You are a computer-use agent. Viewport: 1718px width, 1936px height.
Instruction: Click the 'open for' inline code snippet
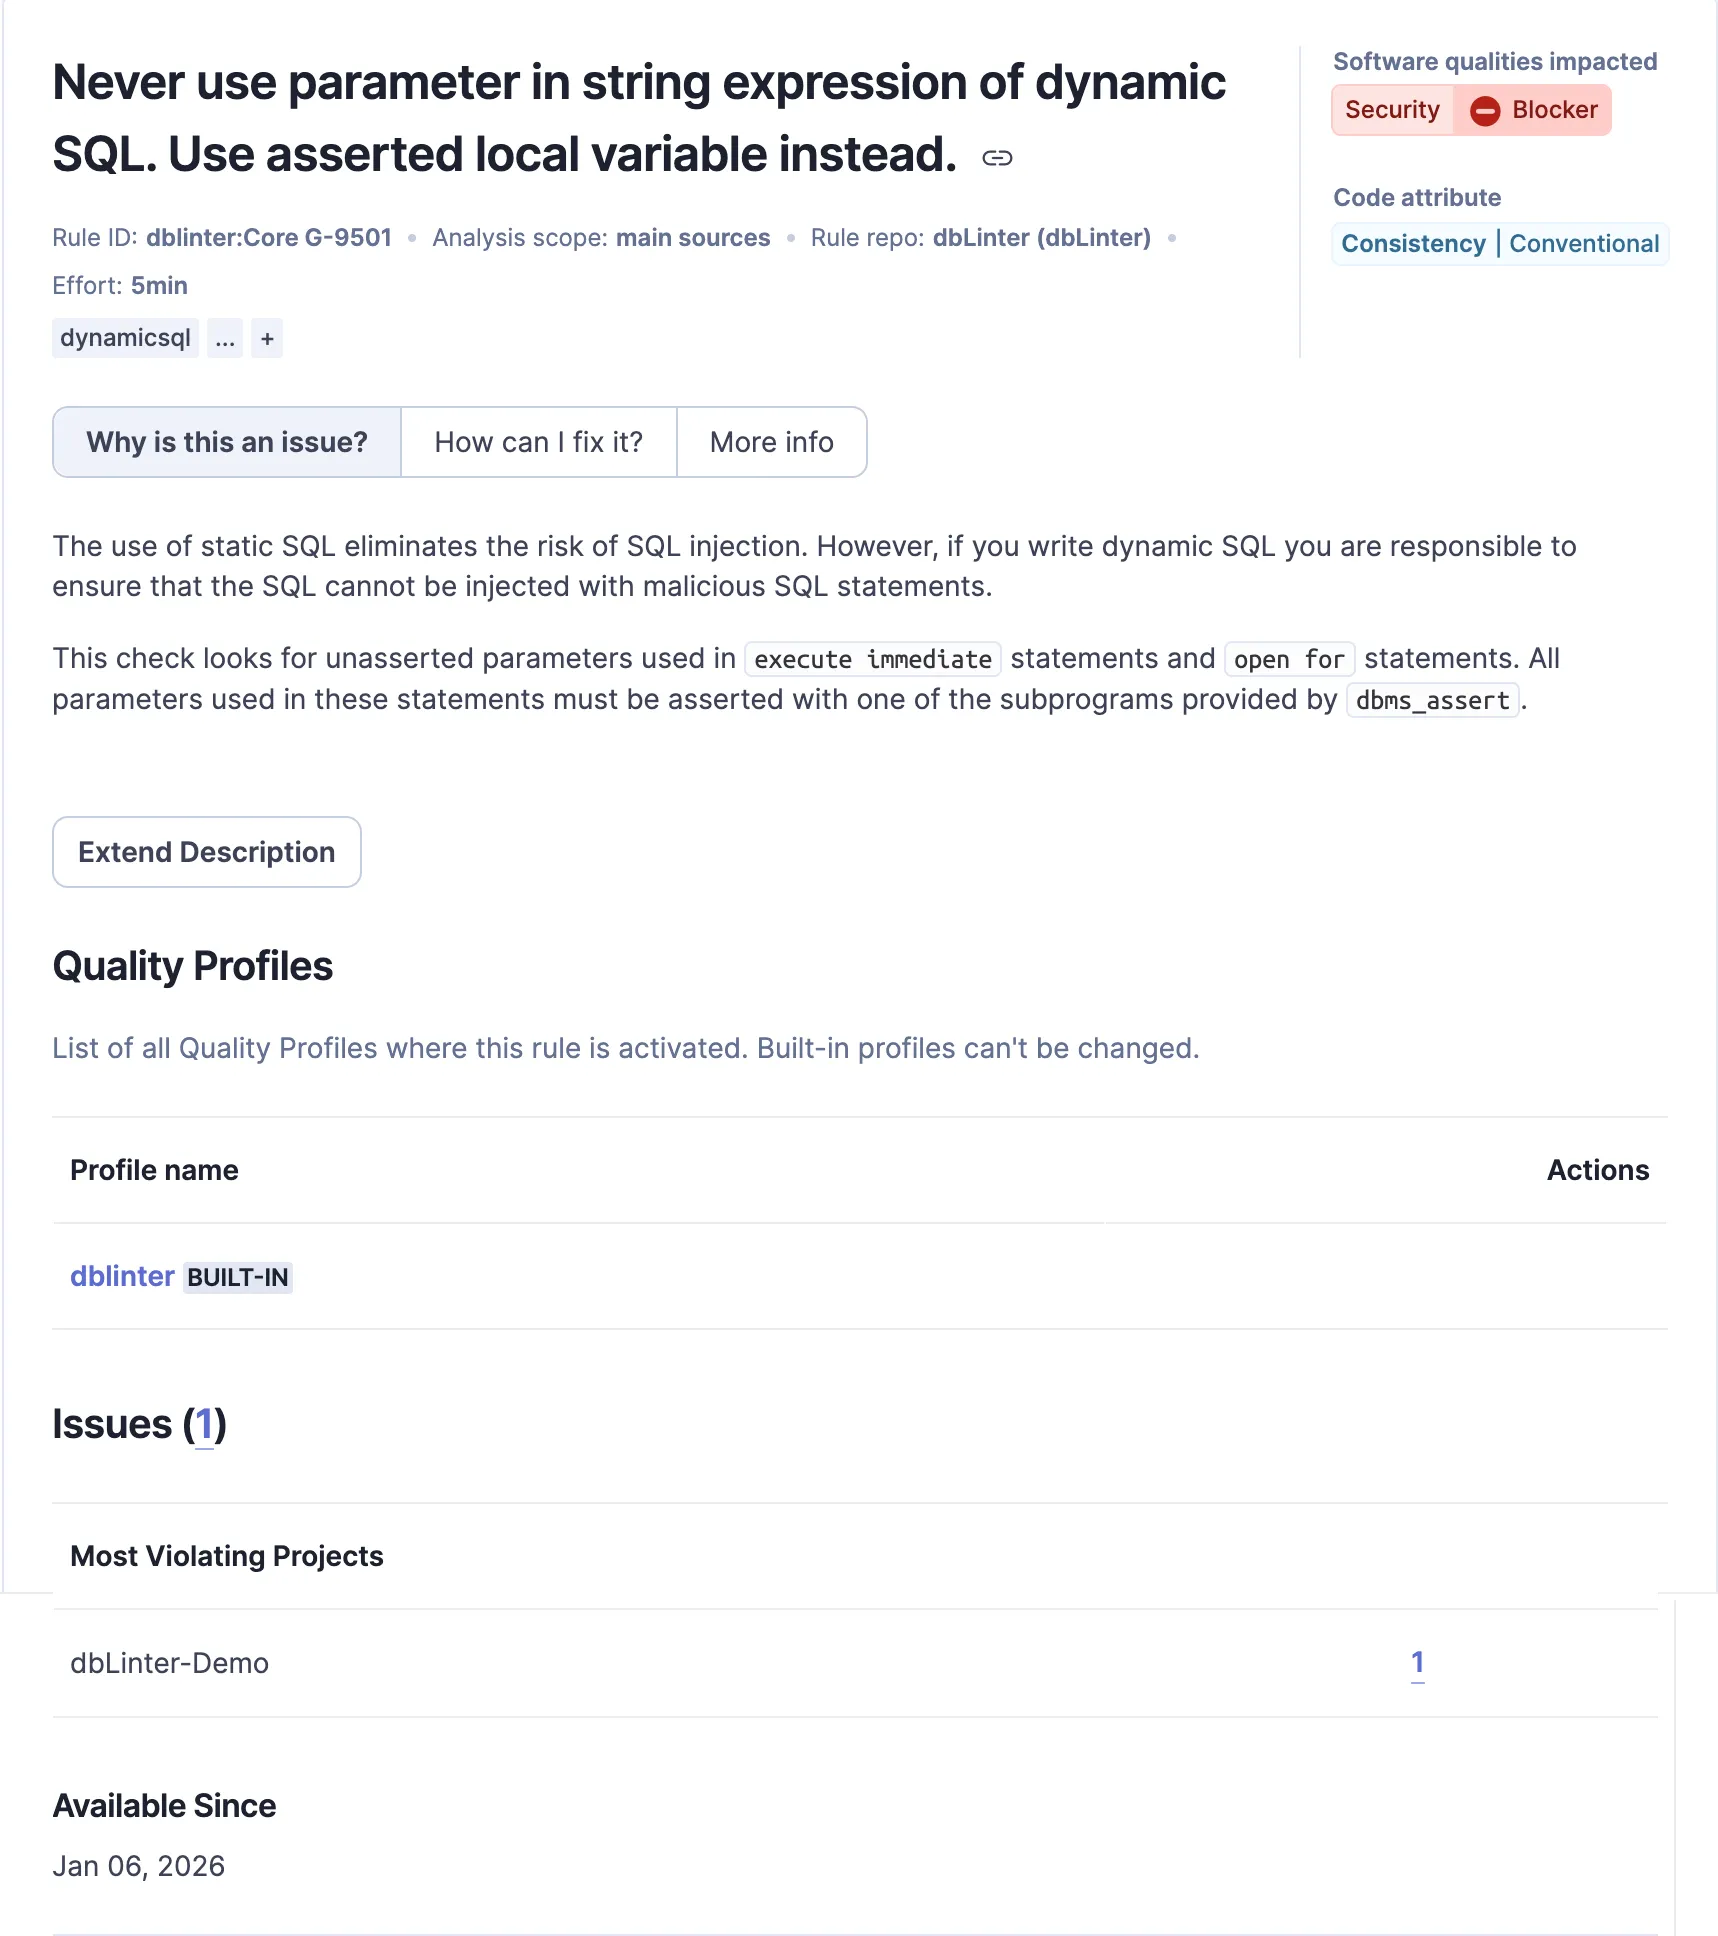1288,660
